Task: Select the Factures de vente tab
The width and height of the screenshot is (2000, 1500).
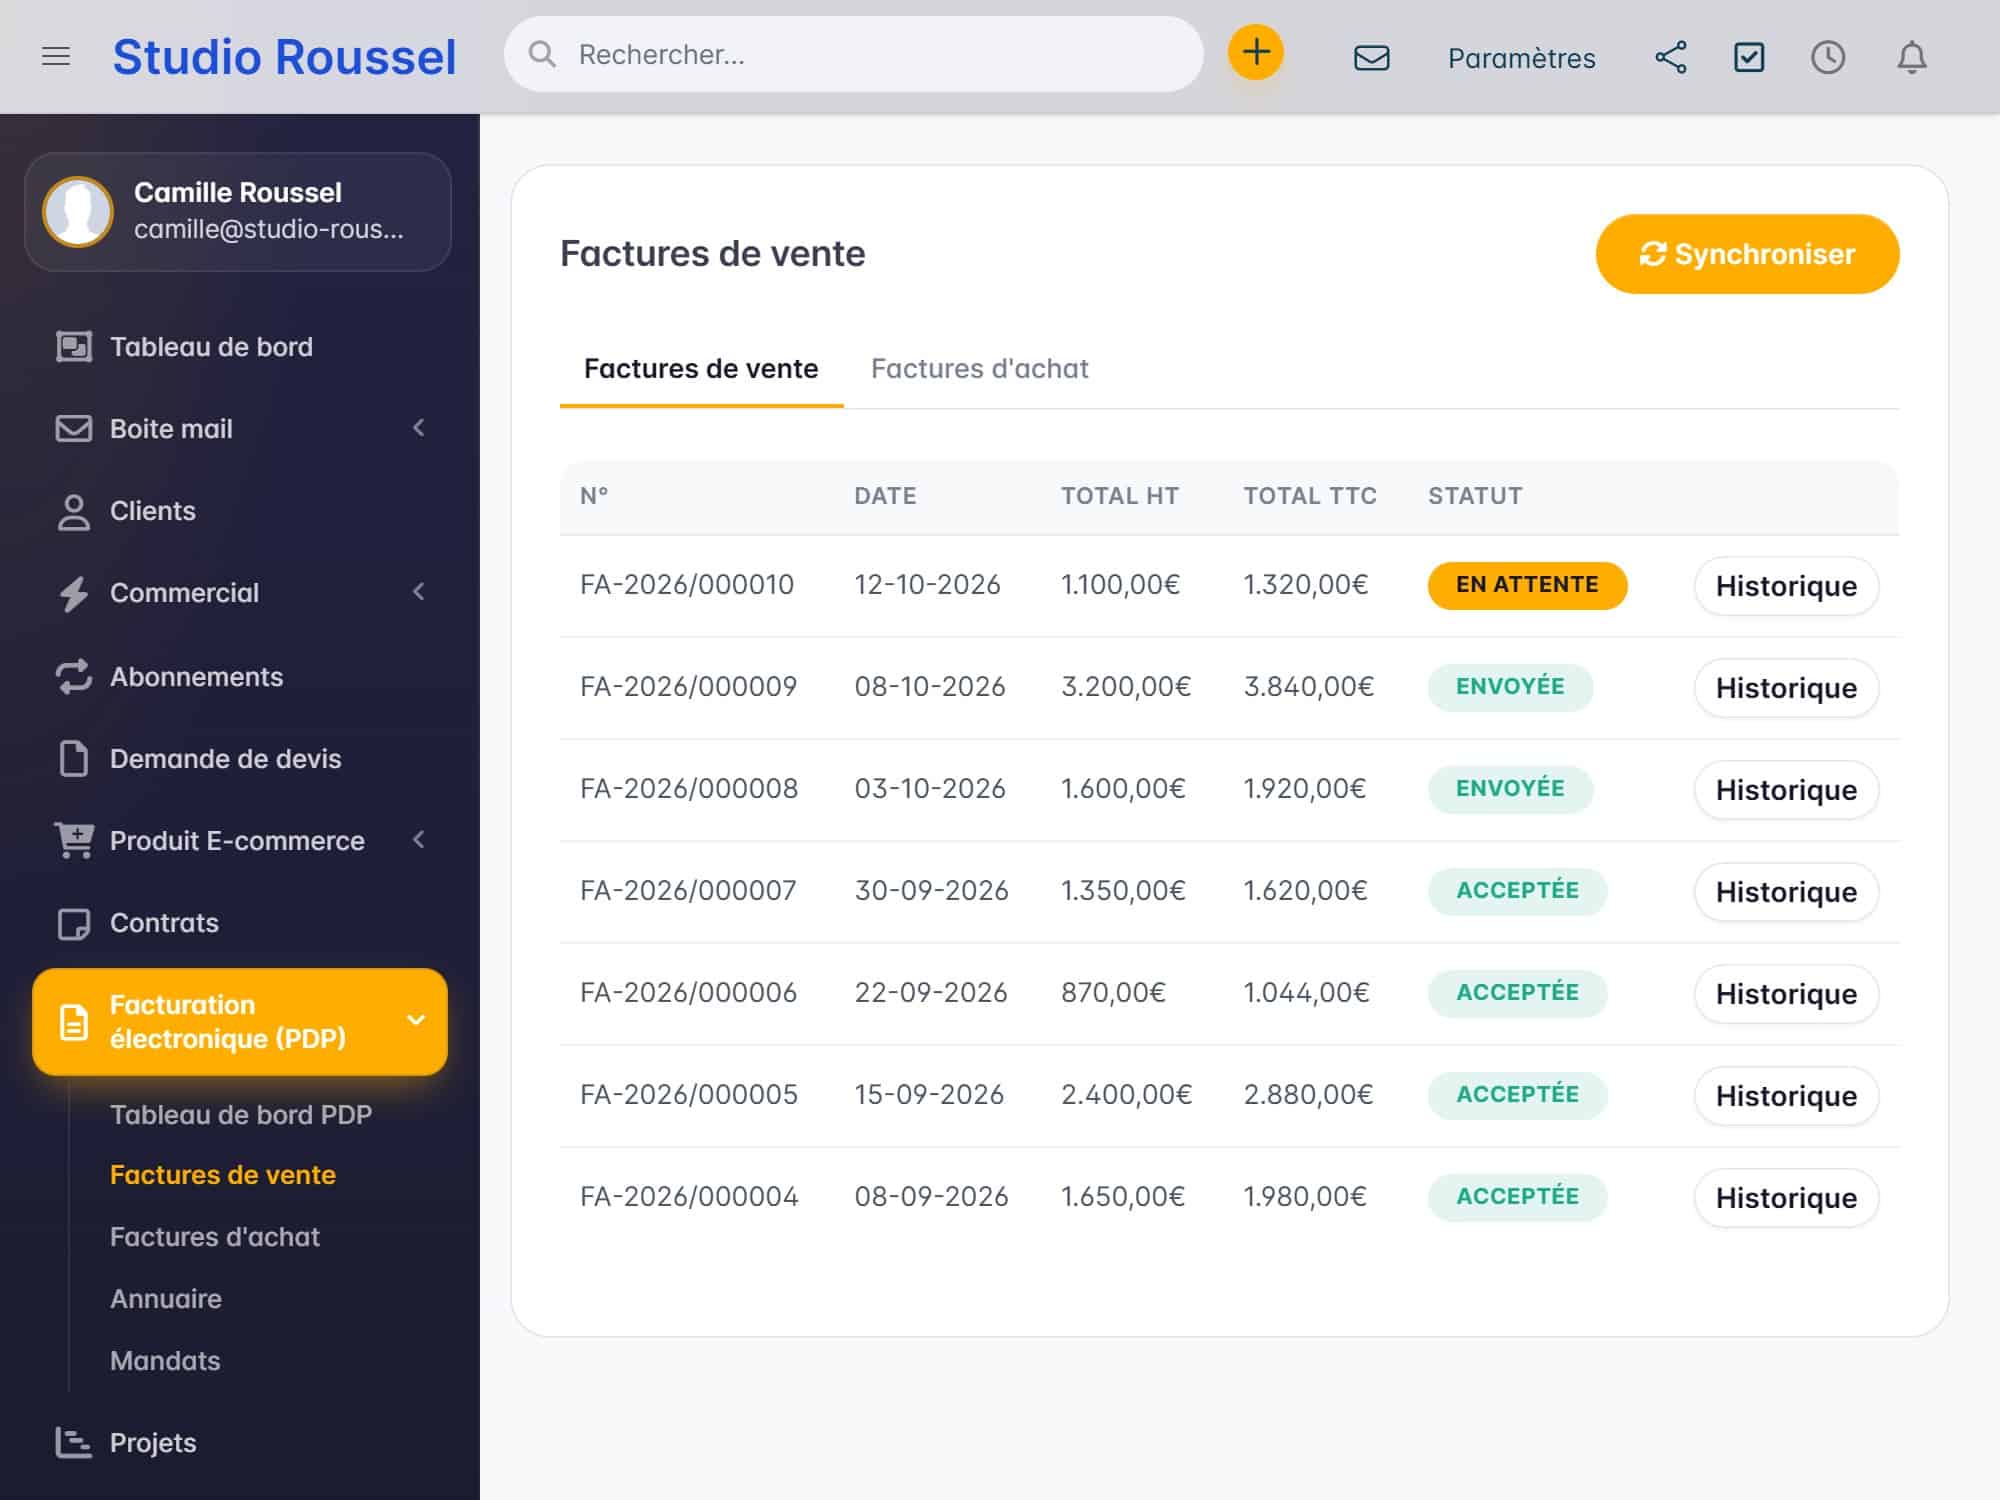Action: coord(701,369)
